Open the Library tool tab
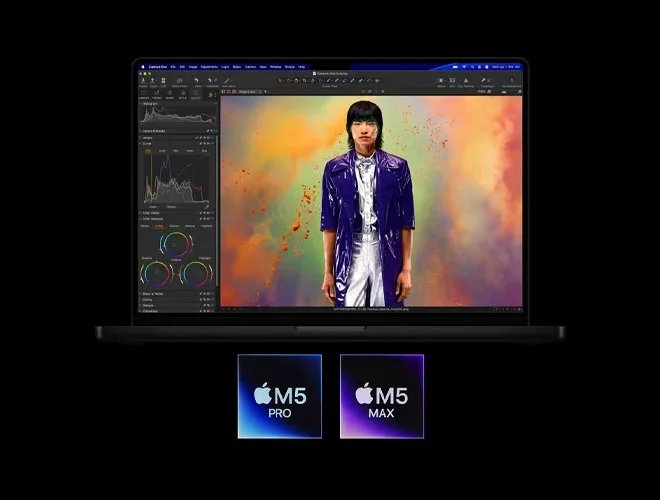660x500 pixels. pos(144,95)
